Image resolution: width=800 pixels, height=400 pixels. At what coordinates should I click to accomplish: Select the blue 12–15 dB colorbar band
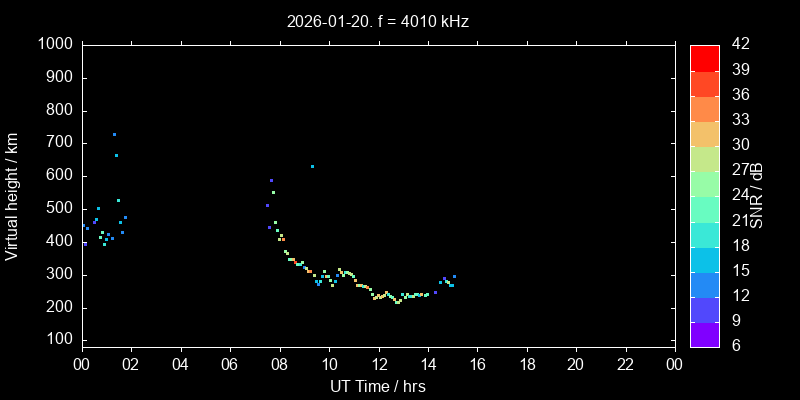click(x=704, y=284)
